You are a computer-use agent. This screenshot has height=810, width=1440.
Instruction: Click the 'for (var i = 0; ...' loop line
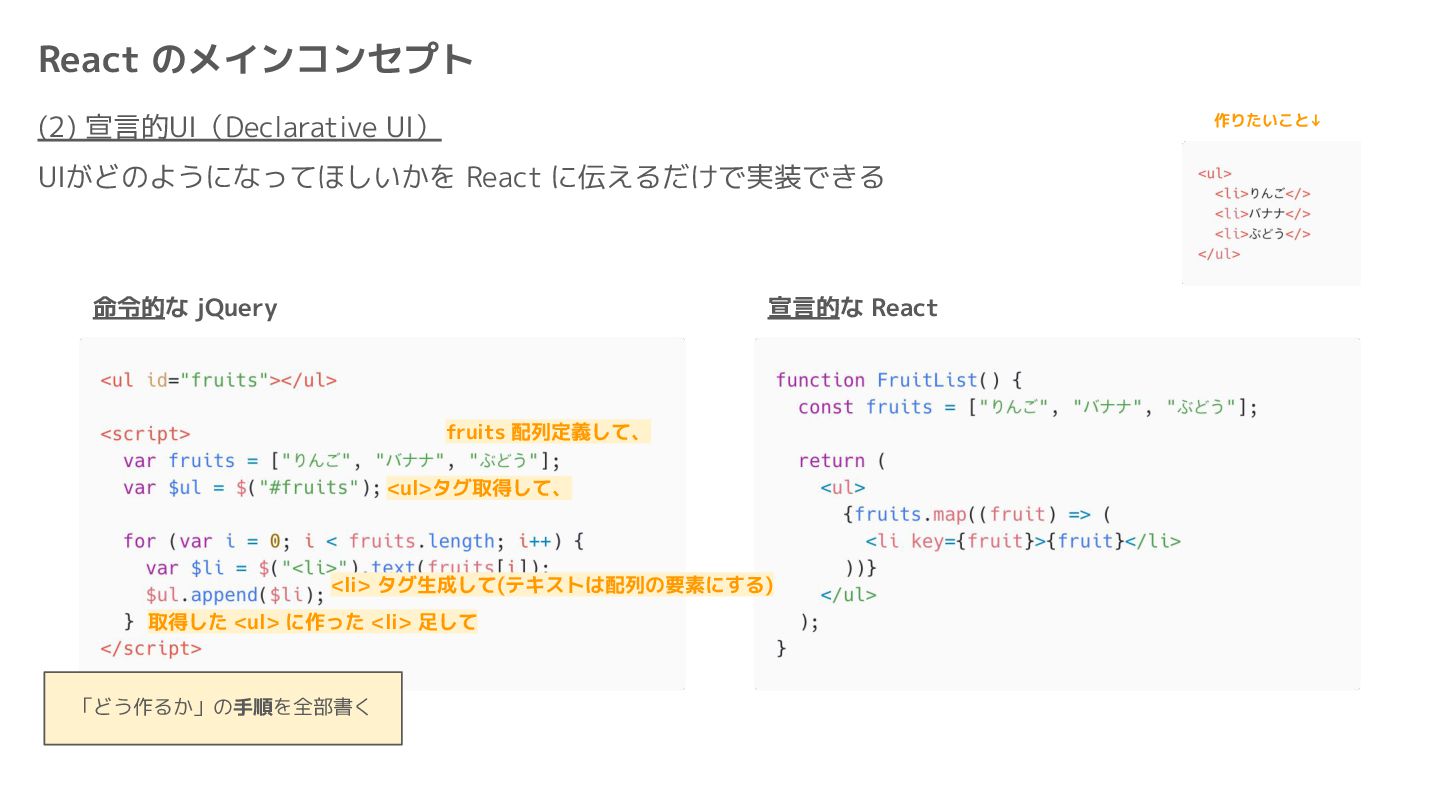(353, 541)
